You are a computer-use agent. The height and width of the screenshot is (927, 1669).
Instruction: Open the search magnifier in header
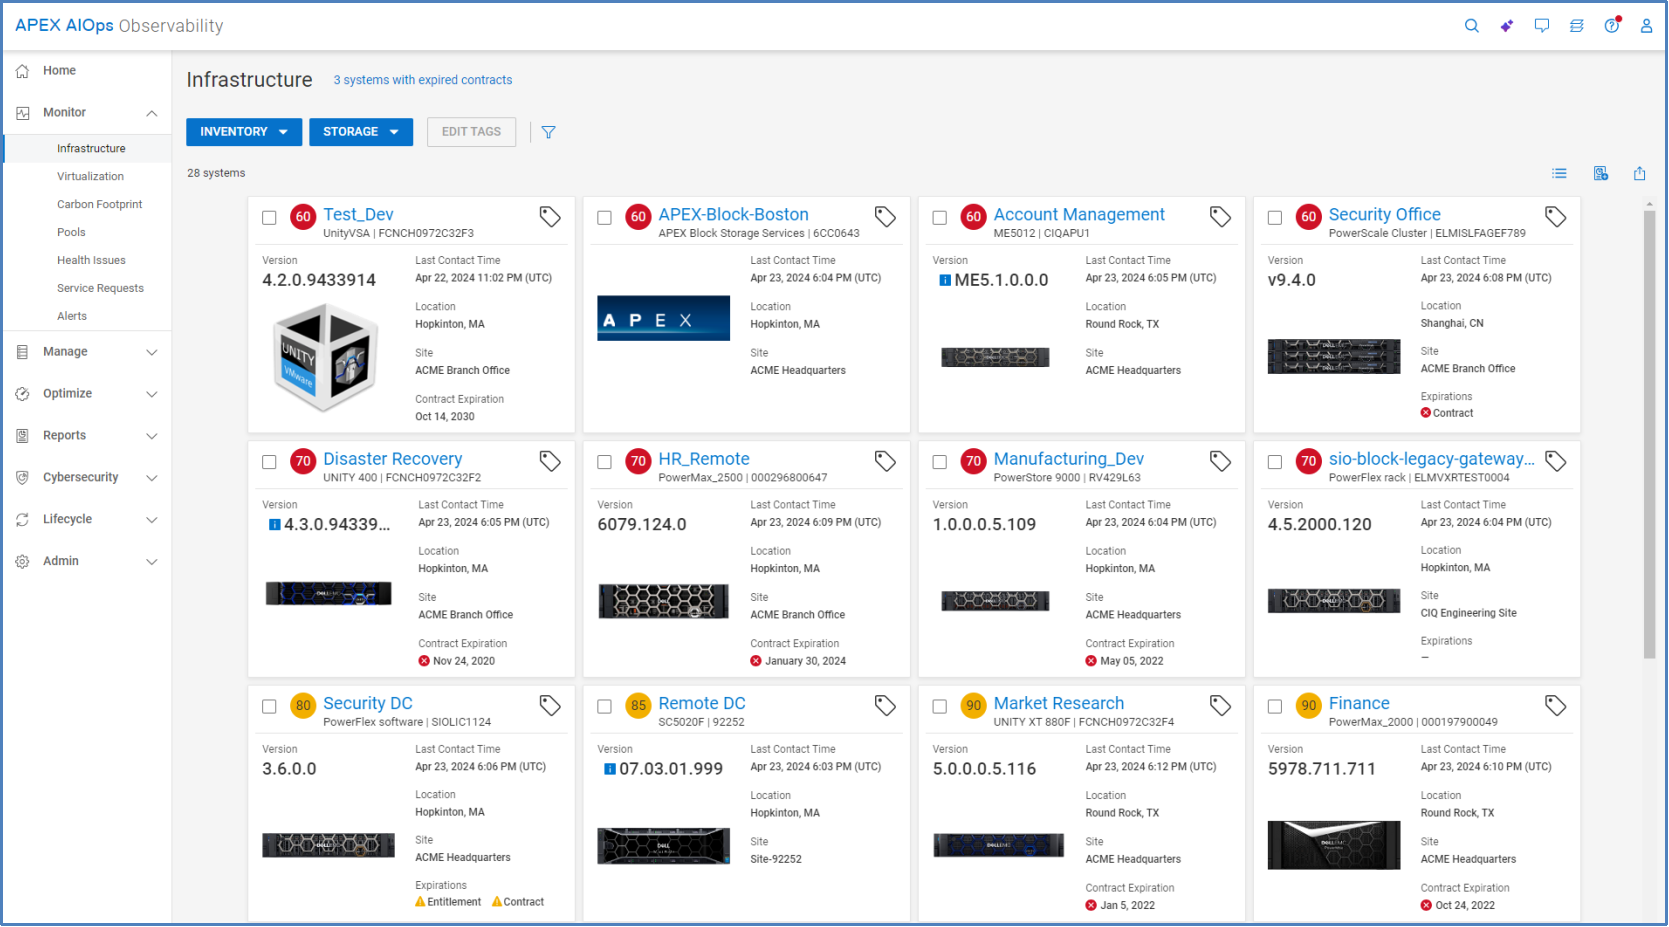click(x=1471, y=26)
